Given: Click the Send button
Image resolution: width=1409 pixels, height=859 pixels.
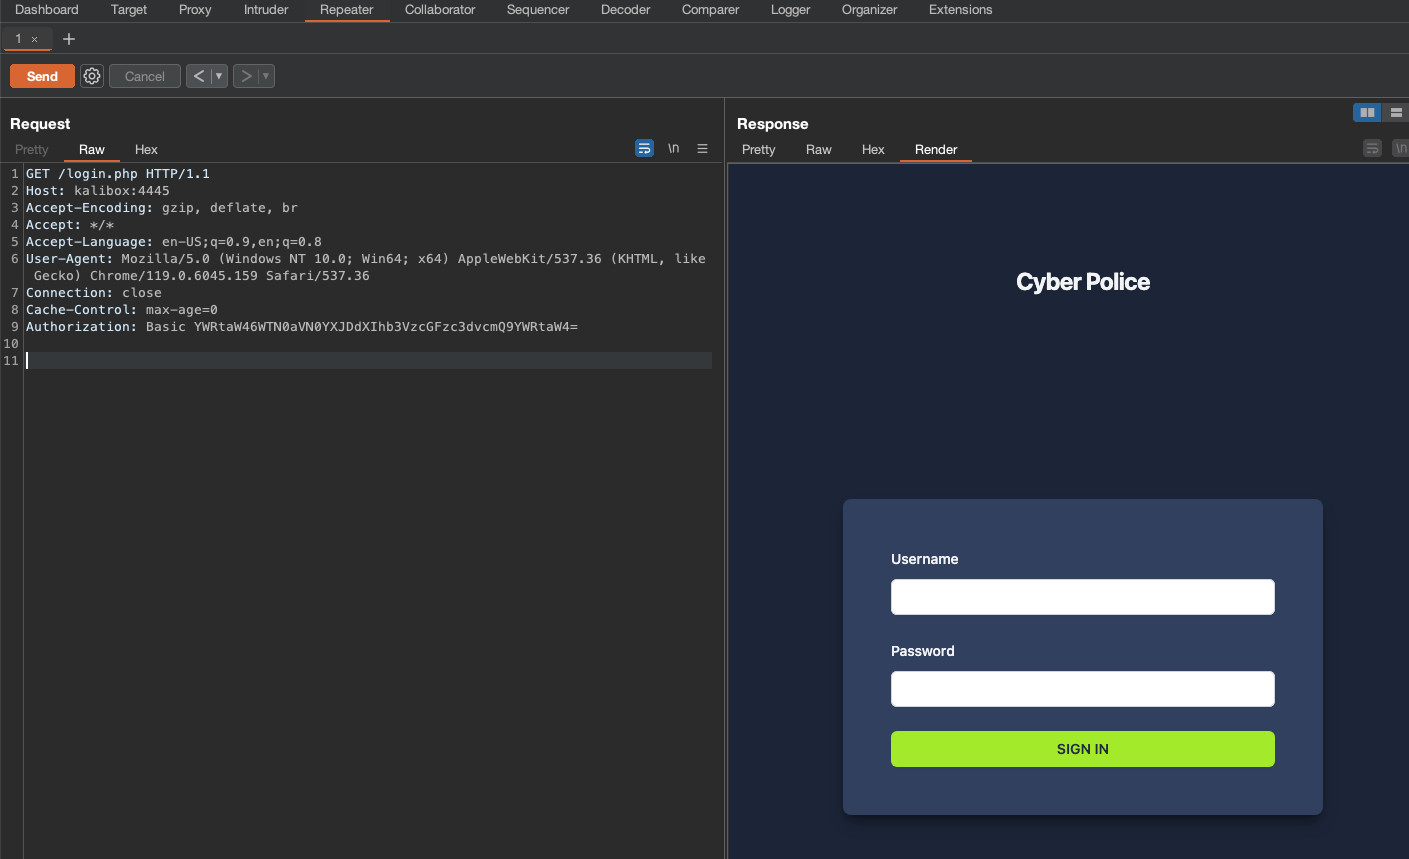Looking at the screenshot, I should coord(42,76).
